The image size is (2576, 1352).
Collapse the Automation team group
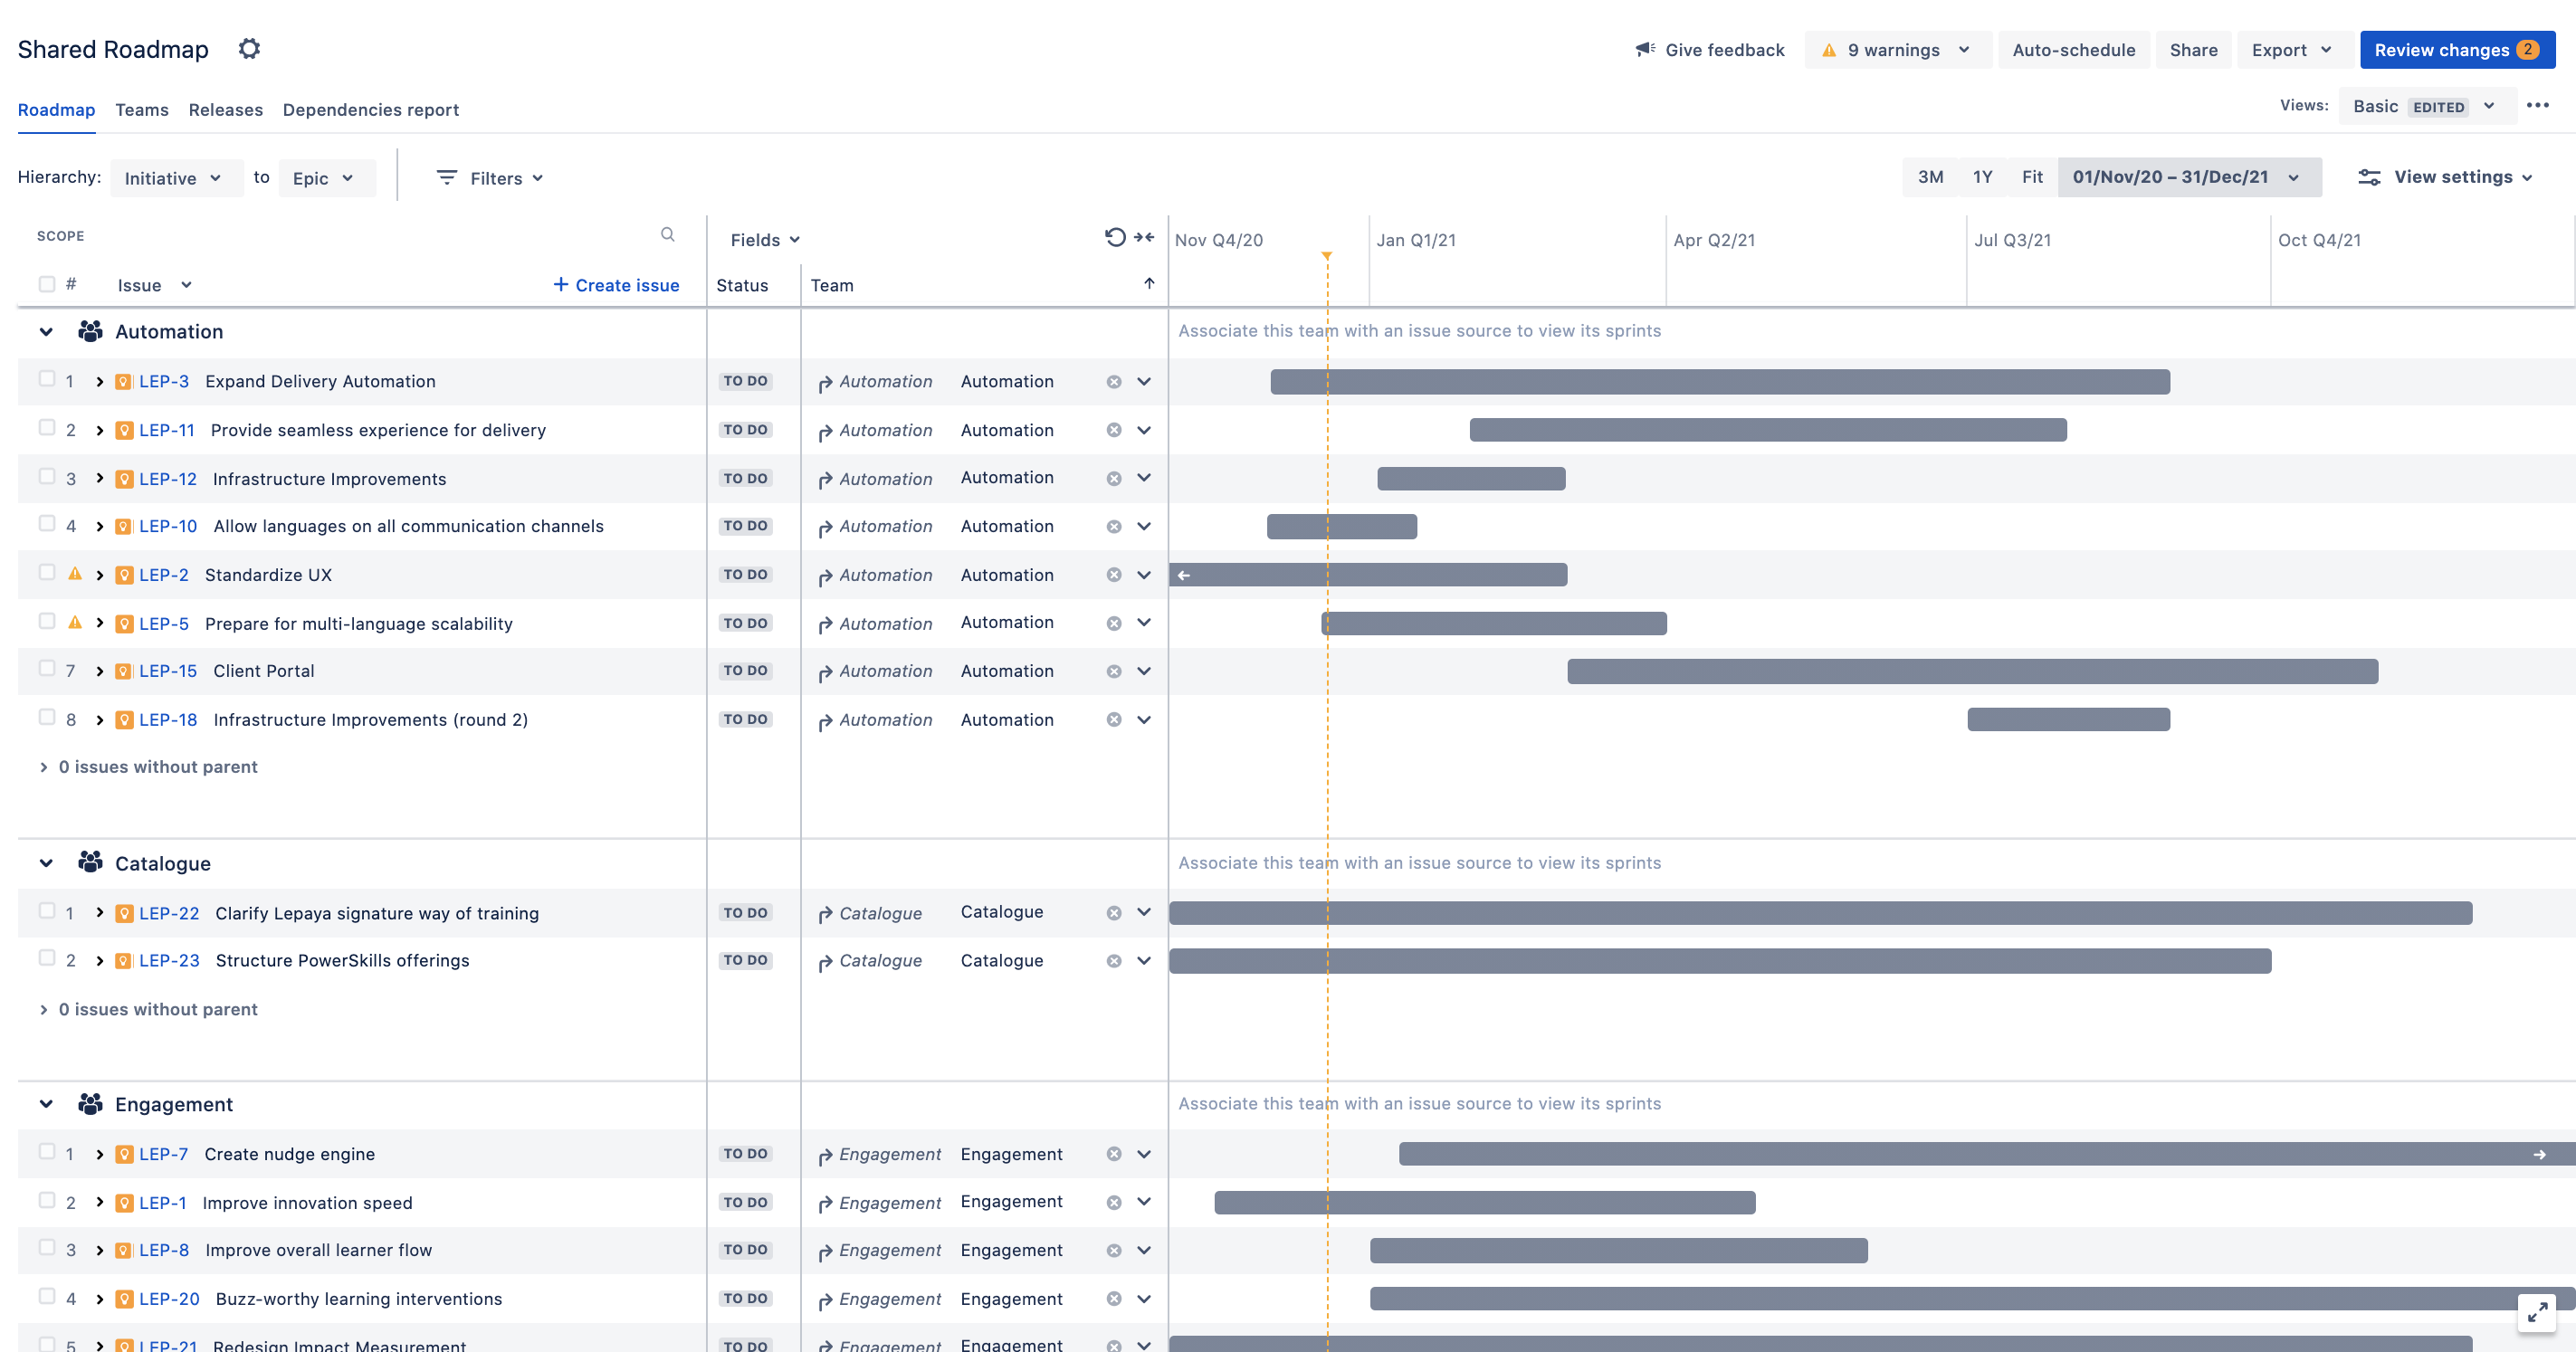46,332
